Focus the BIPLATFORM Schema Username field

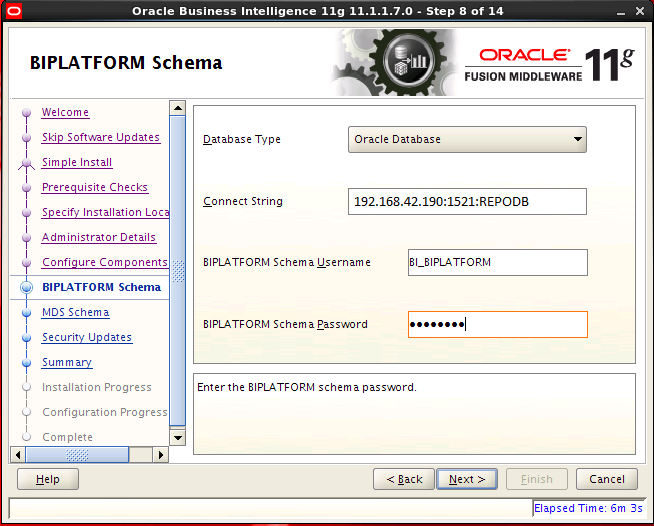tap(498, 262)
